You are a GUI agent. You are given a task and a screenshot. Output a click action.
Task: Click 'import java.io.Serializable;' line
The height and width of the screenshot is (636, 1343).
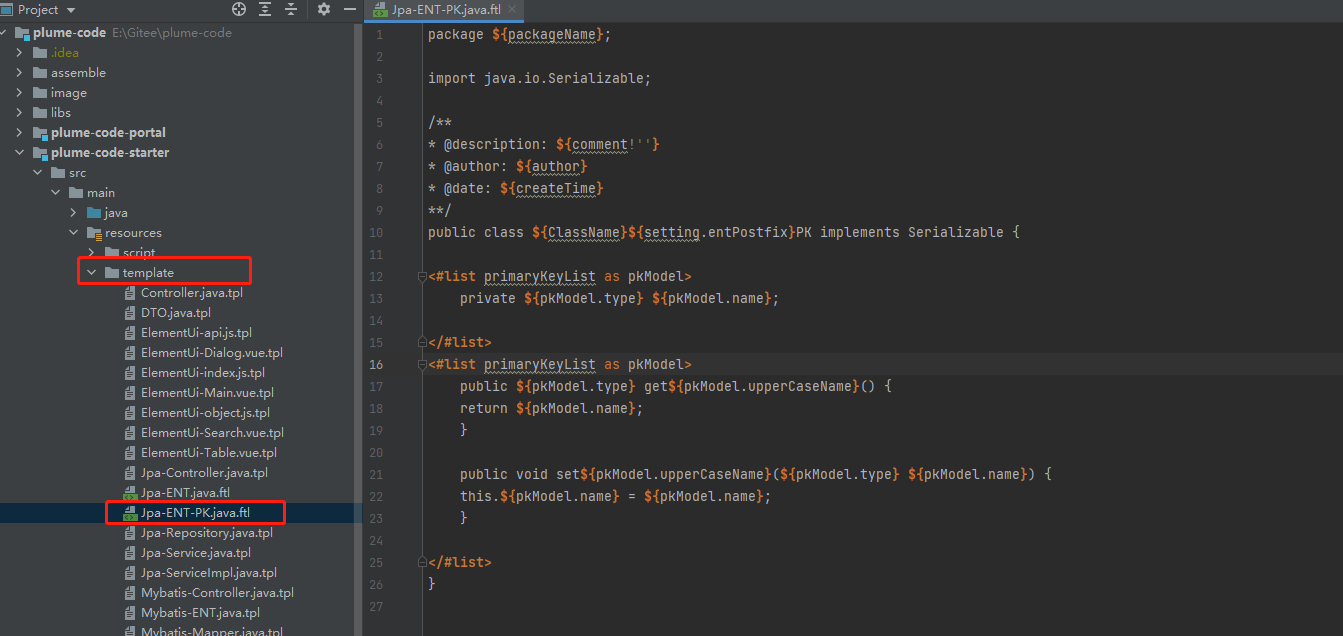(x=539, y=78)
